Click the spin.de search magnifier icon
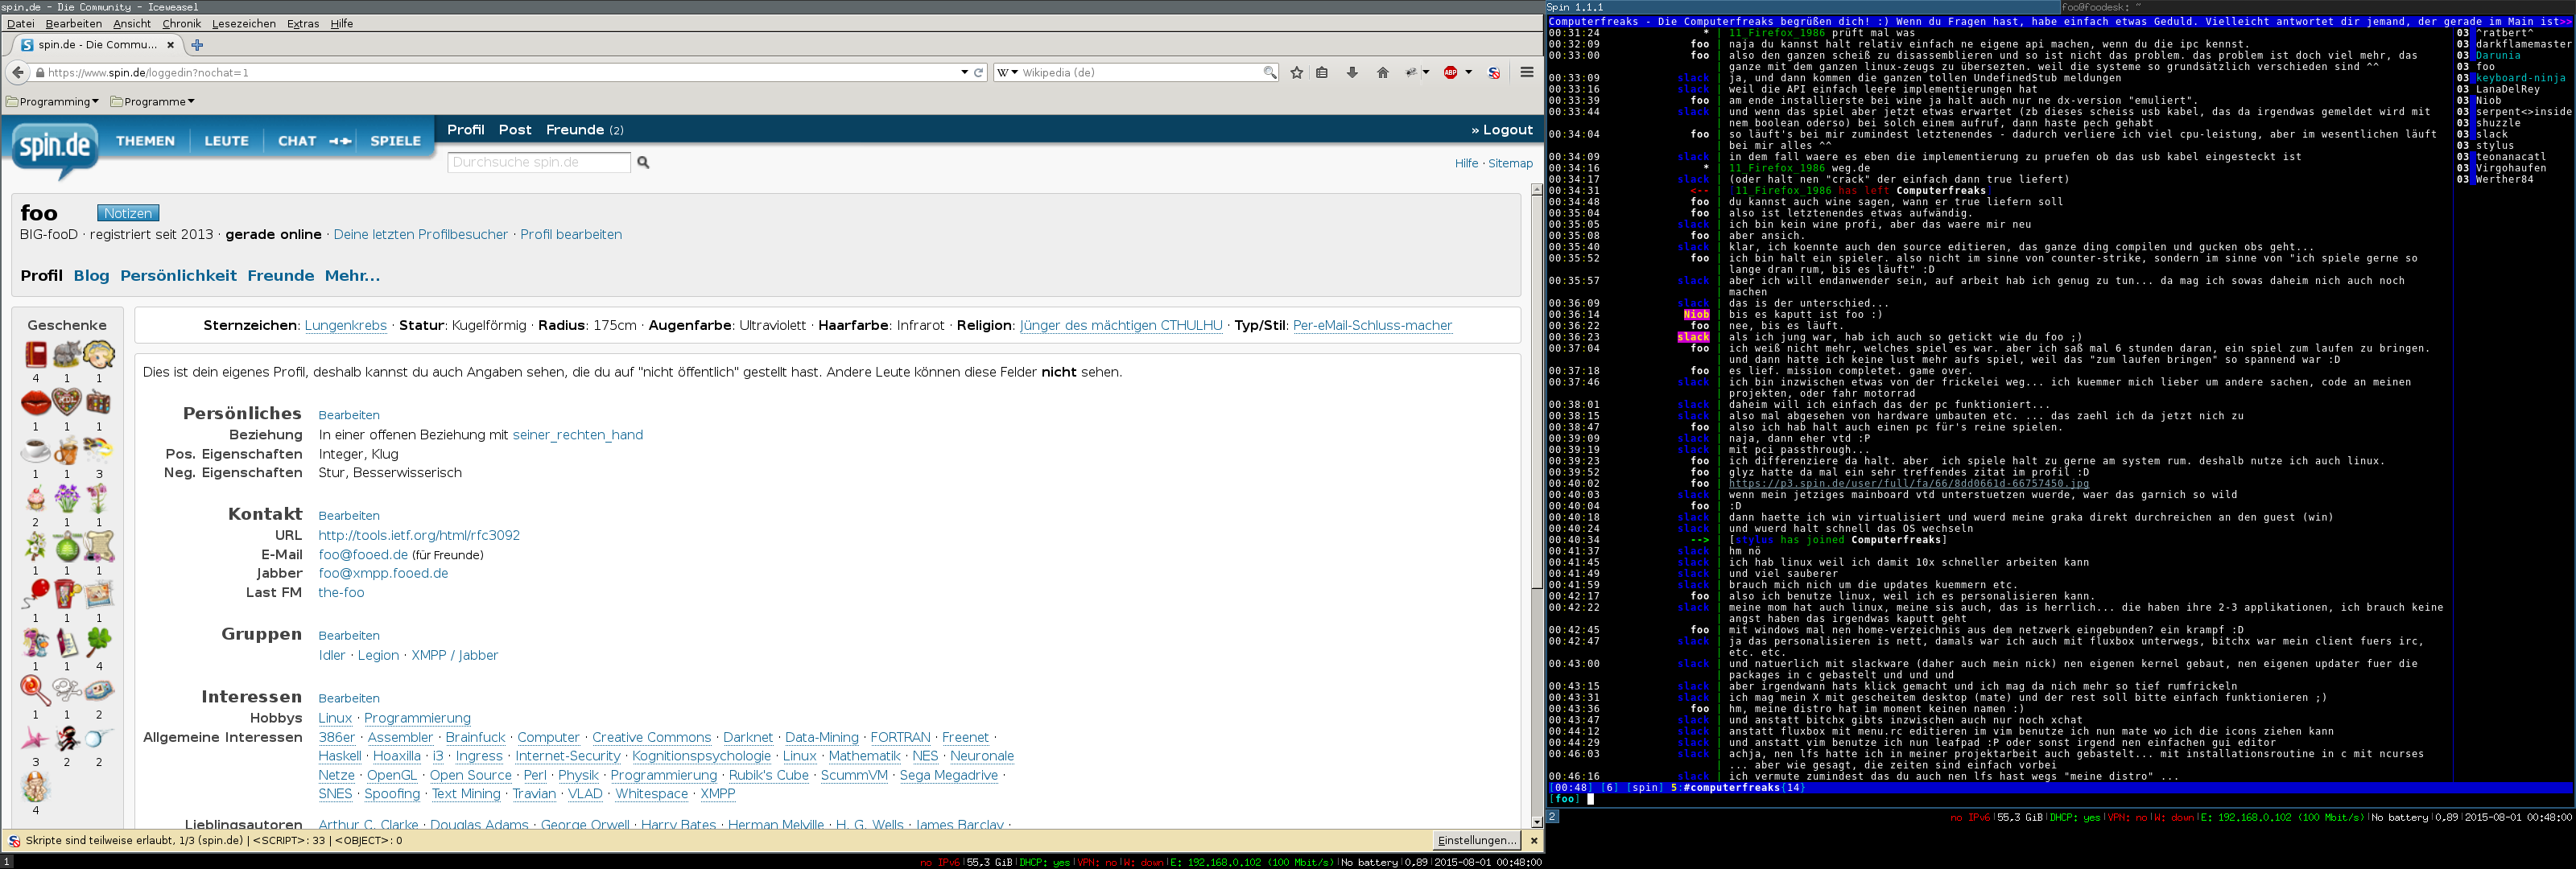This screenshot has width=2576, height=869. pyautogui.click(x=643, y=163)
